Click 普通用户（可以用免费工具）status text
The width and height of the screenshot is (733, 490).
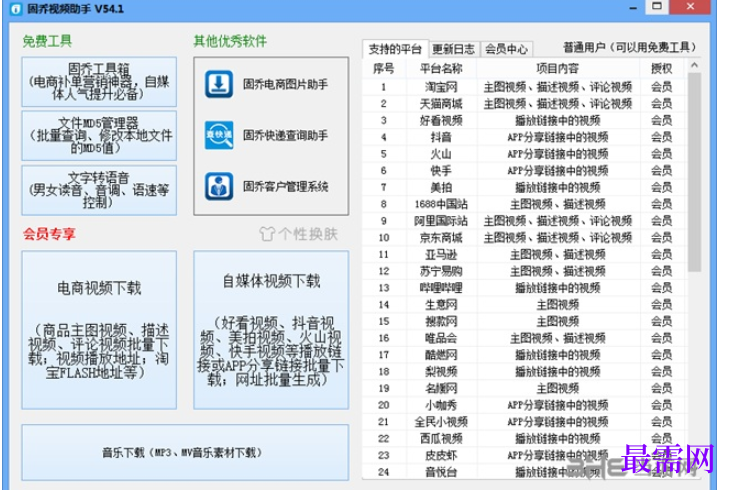(630, 47)
